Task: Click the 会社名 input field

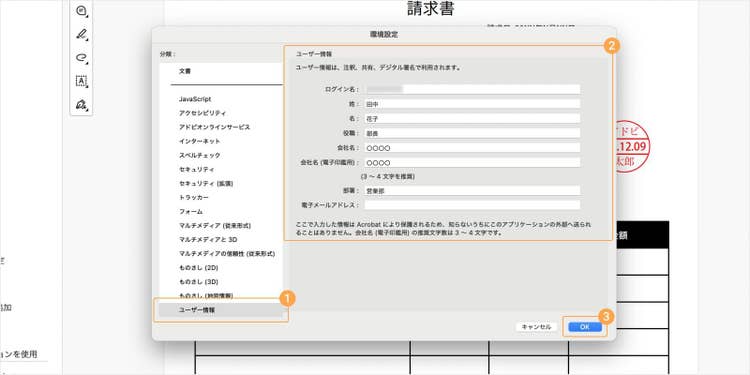Action: tap(472, 148)
